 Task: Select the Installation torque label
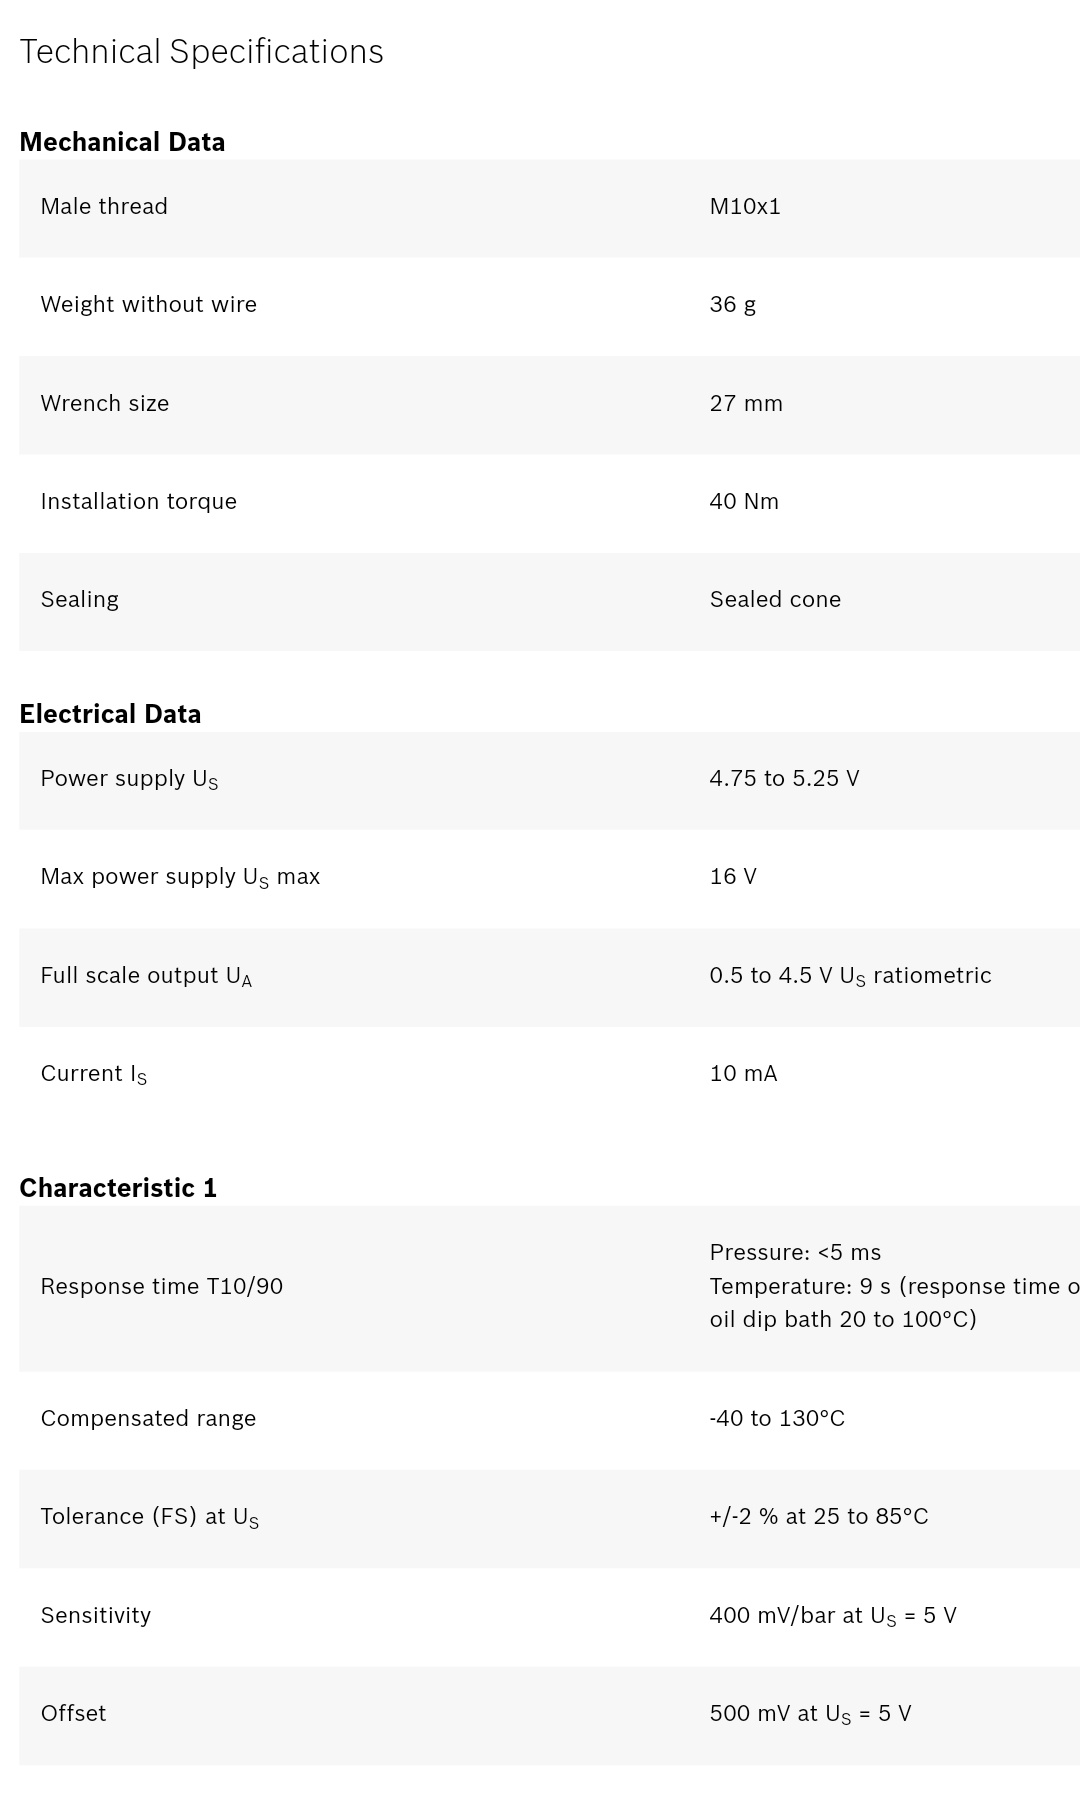[x=138, y=501]
